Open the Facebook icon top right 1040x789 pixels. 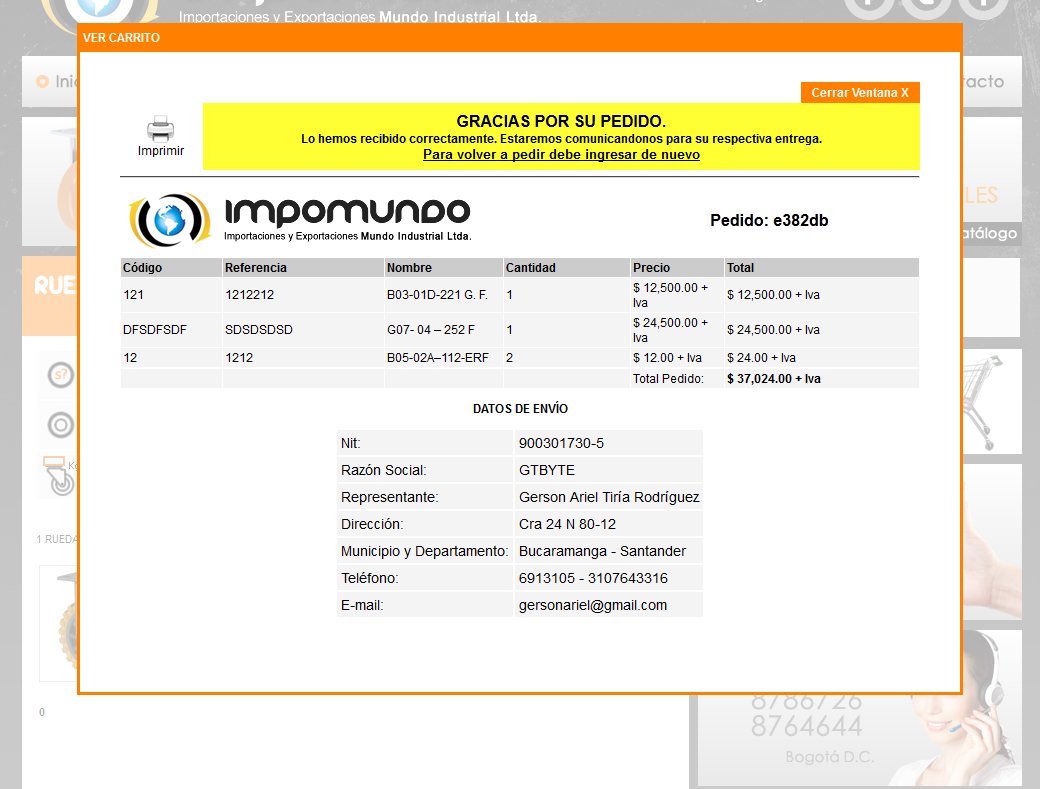pos(868,5)
